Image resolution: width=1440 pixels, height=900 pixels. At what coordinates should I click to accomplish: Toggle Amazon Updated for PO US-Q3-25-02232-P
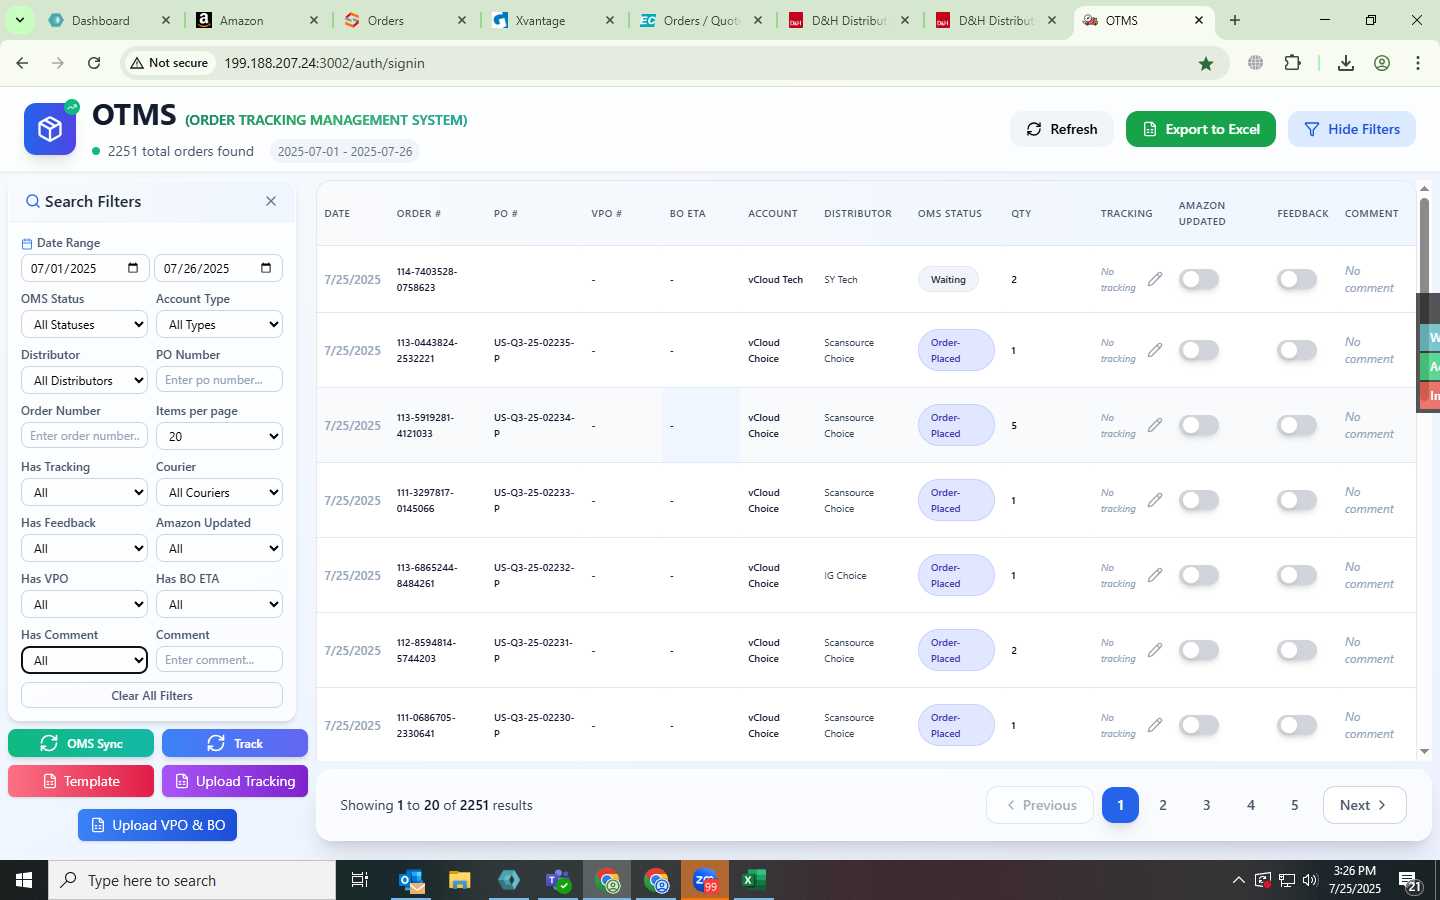(1199, 575)
